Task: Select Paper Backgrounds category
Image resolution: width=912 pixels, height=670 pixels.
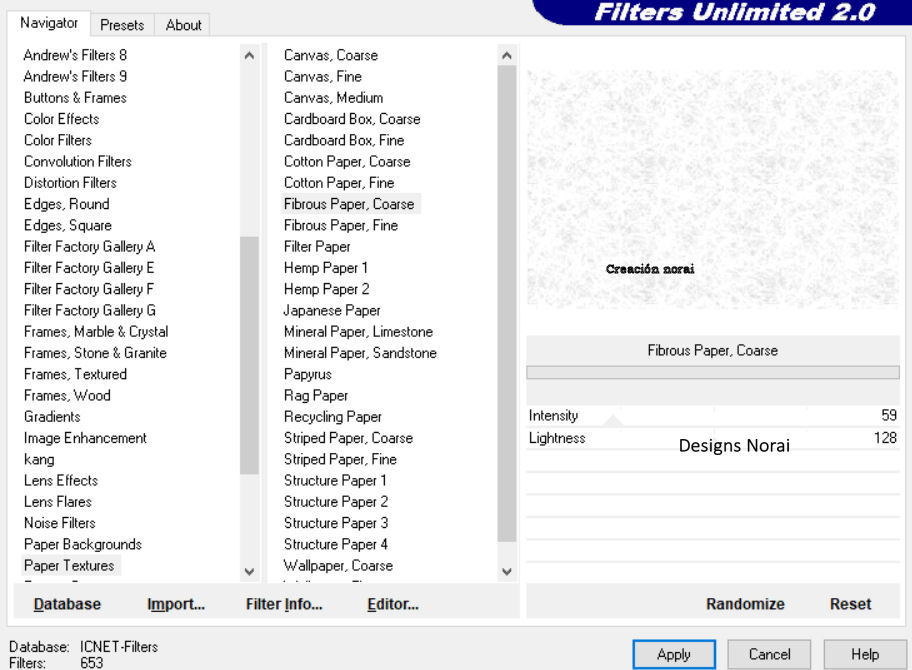Action: point(83,544)
